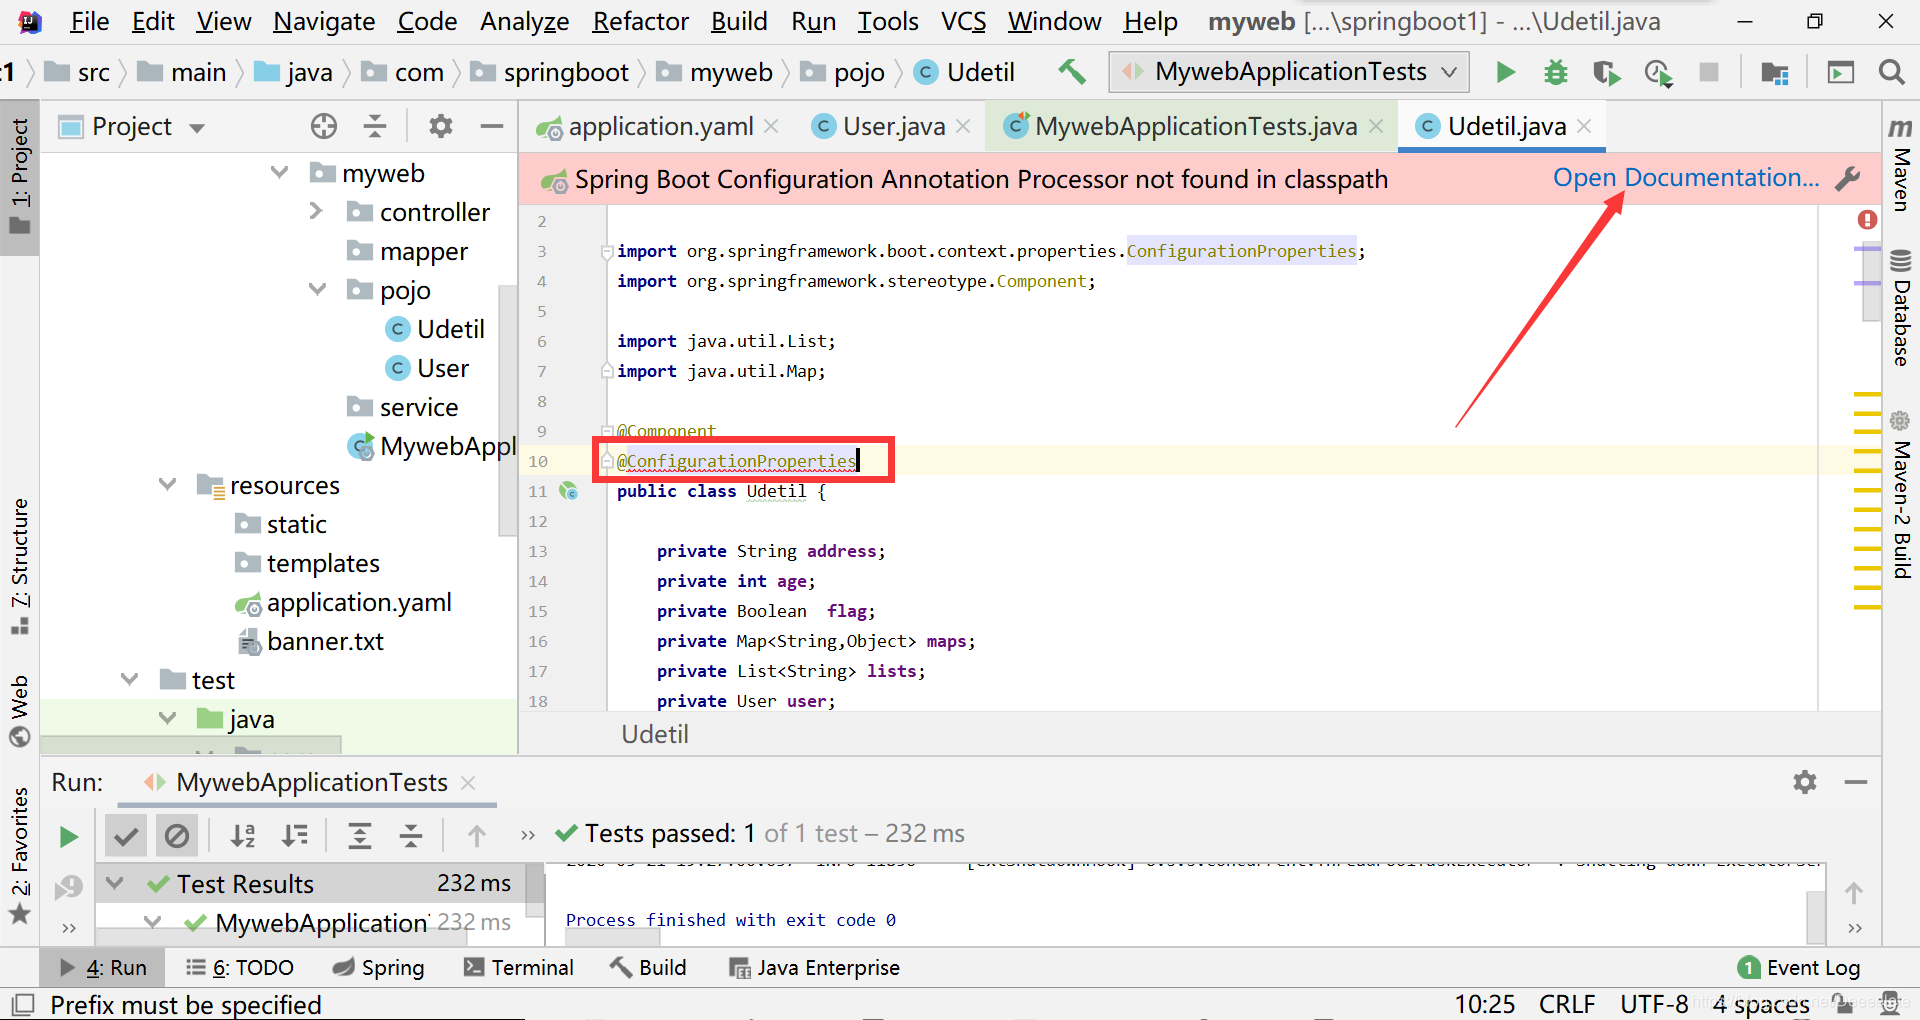Sort test results alphabetically
This screenshot has height=1020, width=1920.
coord(243,836)
